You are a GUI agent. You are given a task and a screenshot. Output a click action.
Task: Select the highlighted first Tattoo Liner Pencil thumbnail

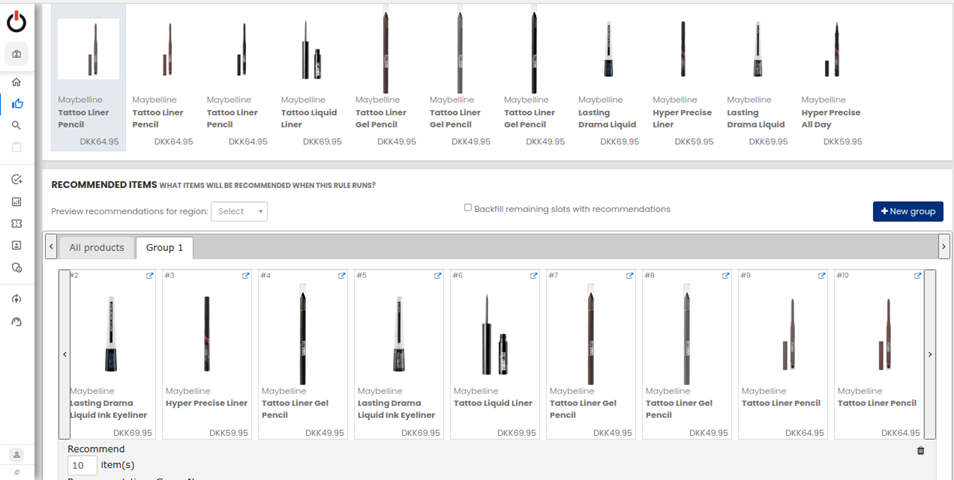(88, 50)
